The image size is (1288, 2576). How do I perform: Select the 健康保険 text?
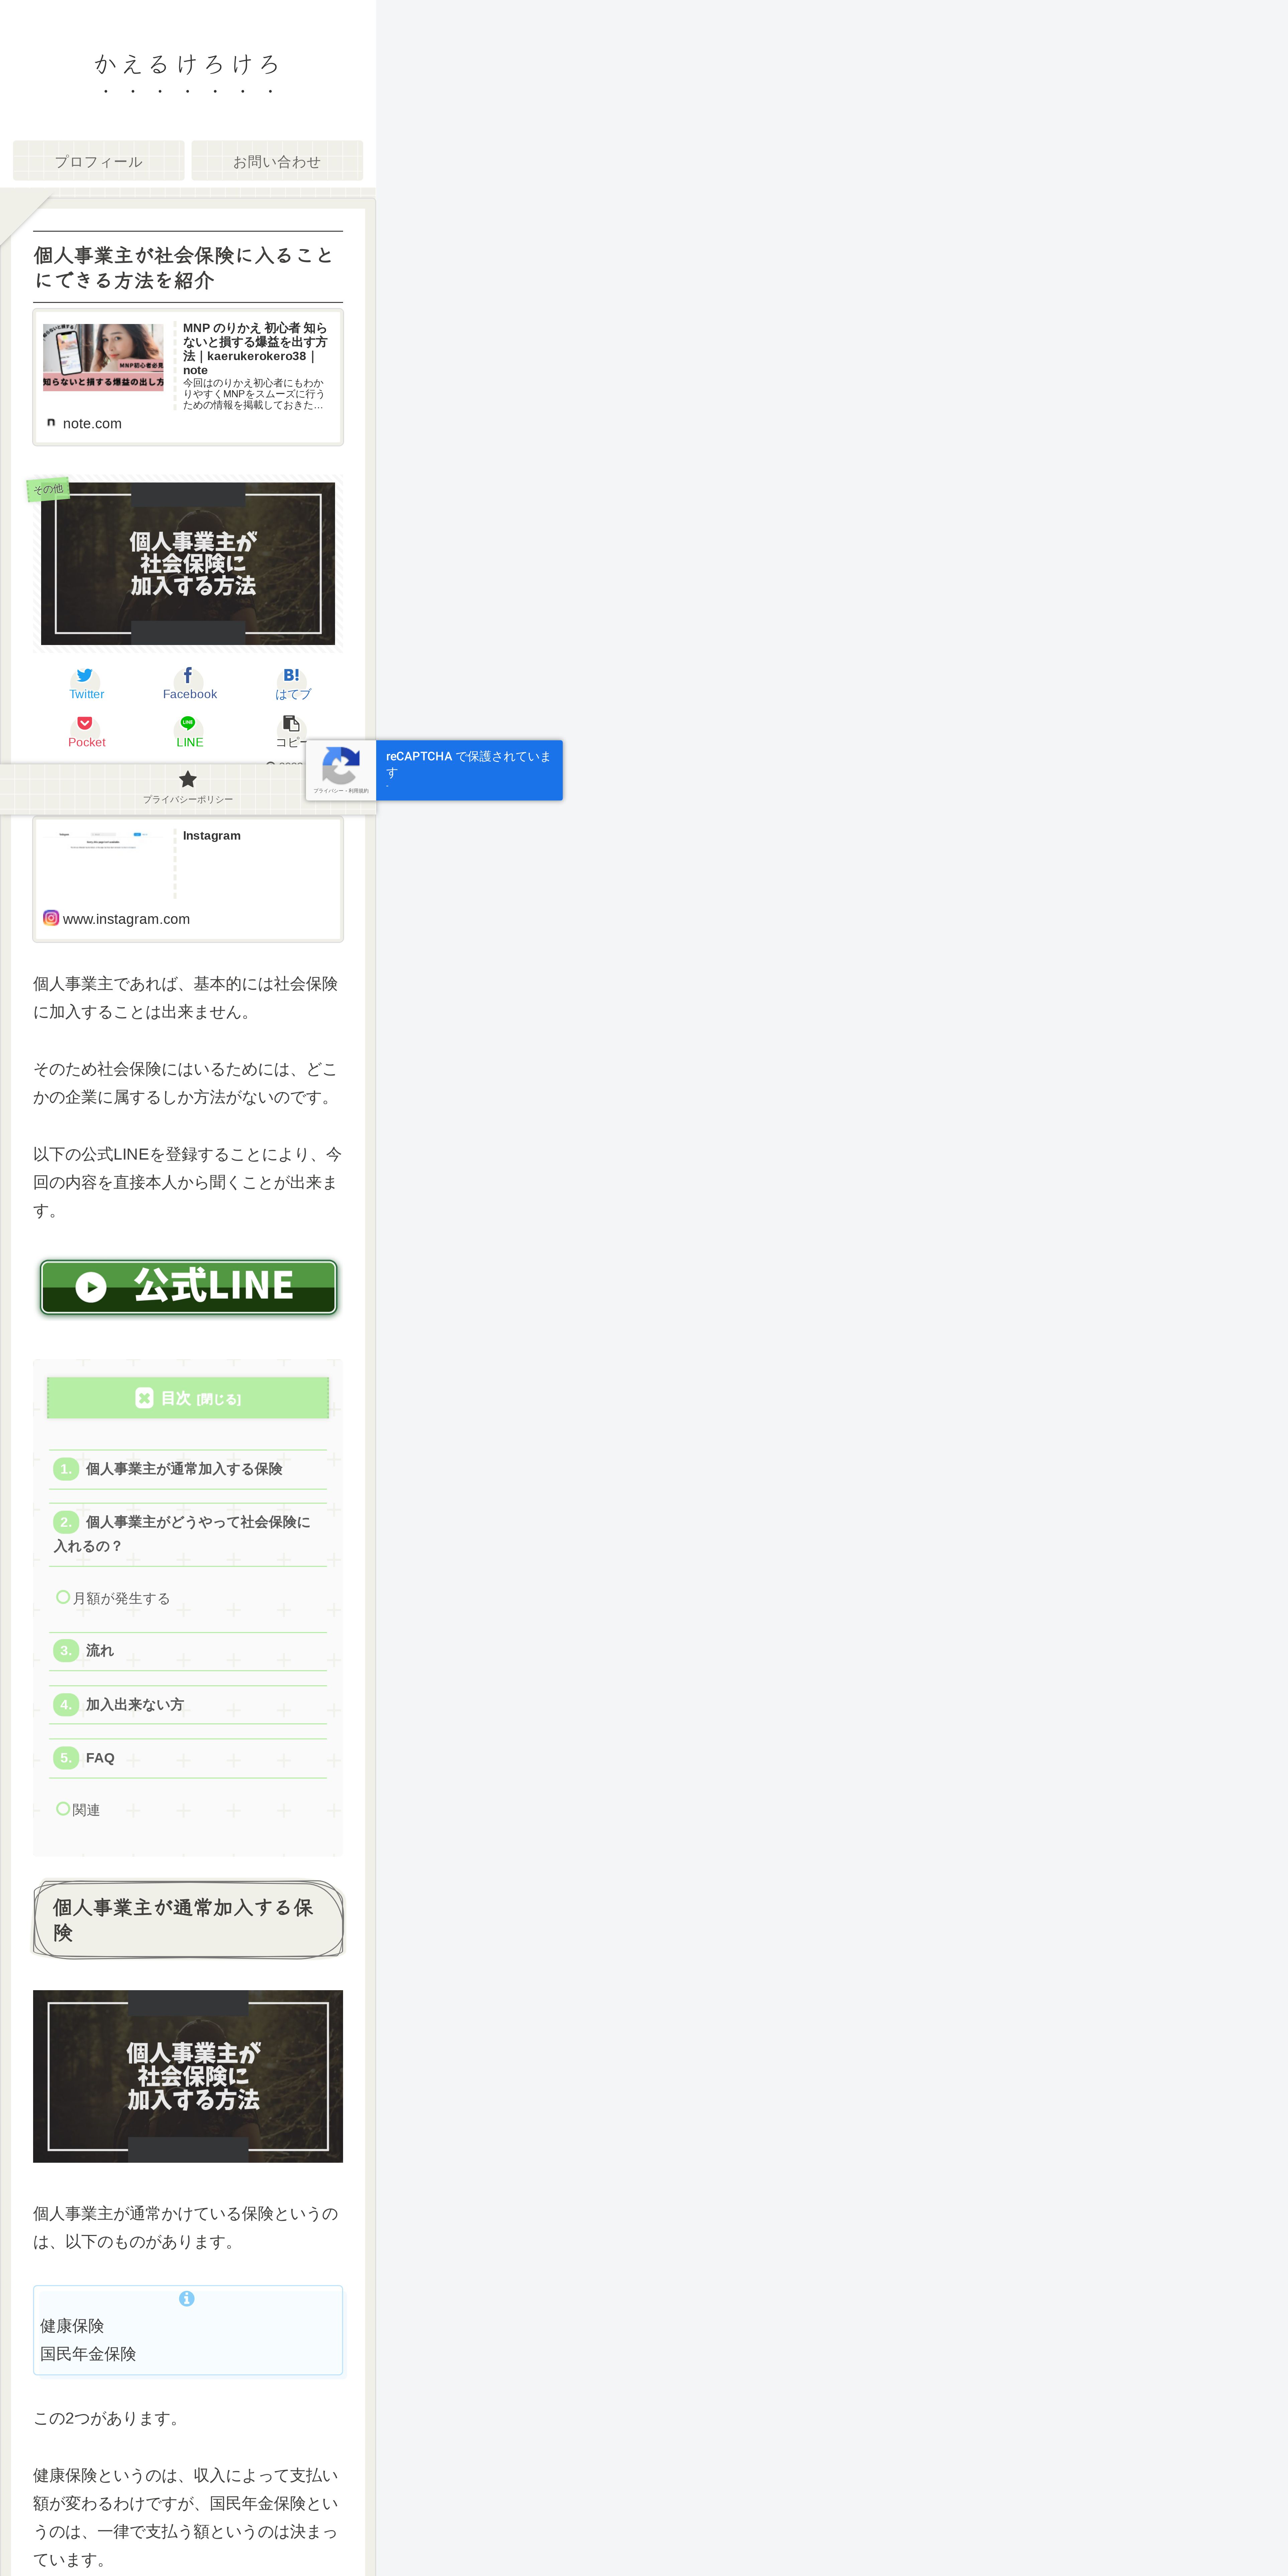coord(72,2326)
